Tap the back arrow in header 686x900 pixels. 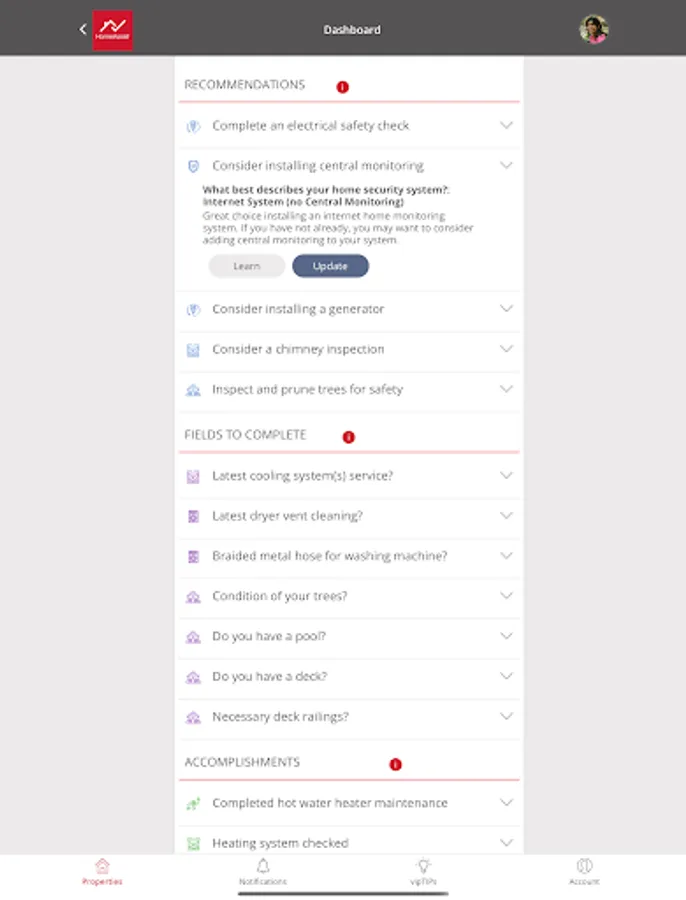click(x=83, y=30)
